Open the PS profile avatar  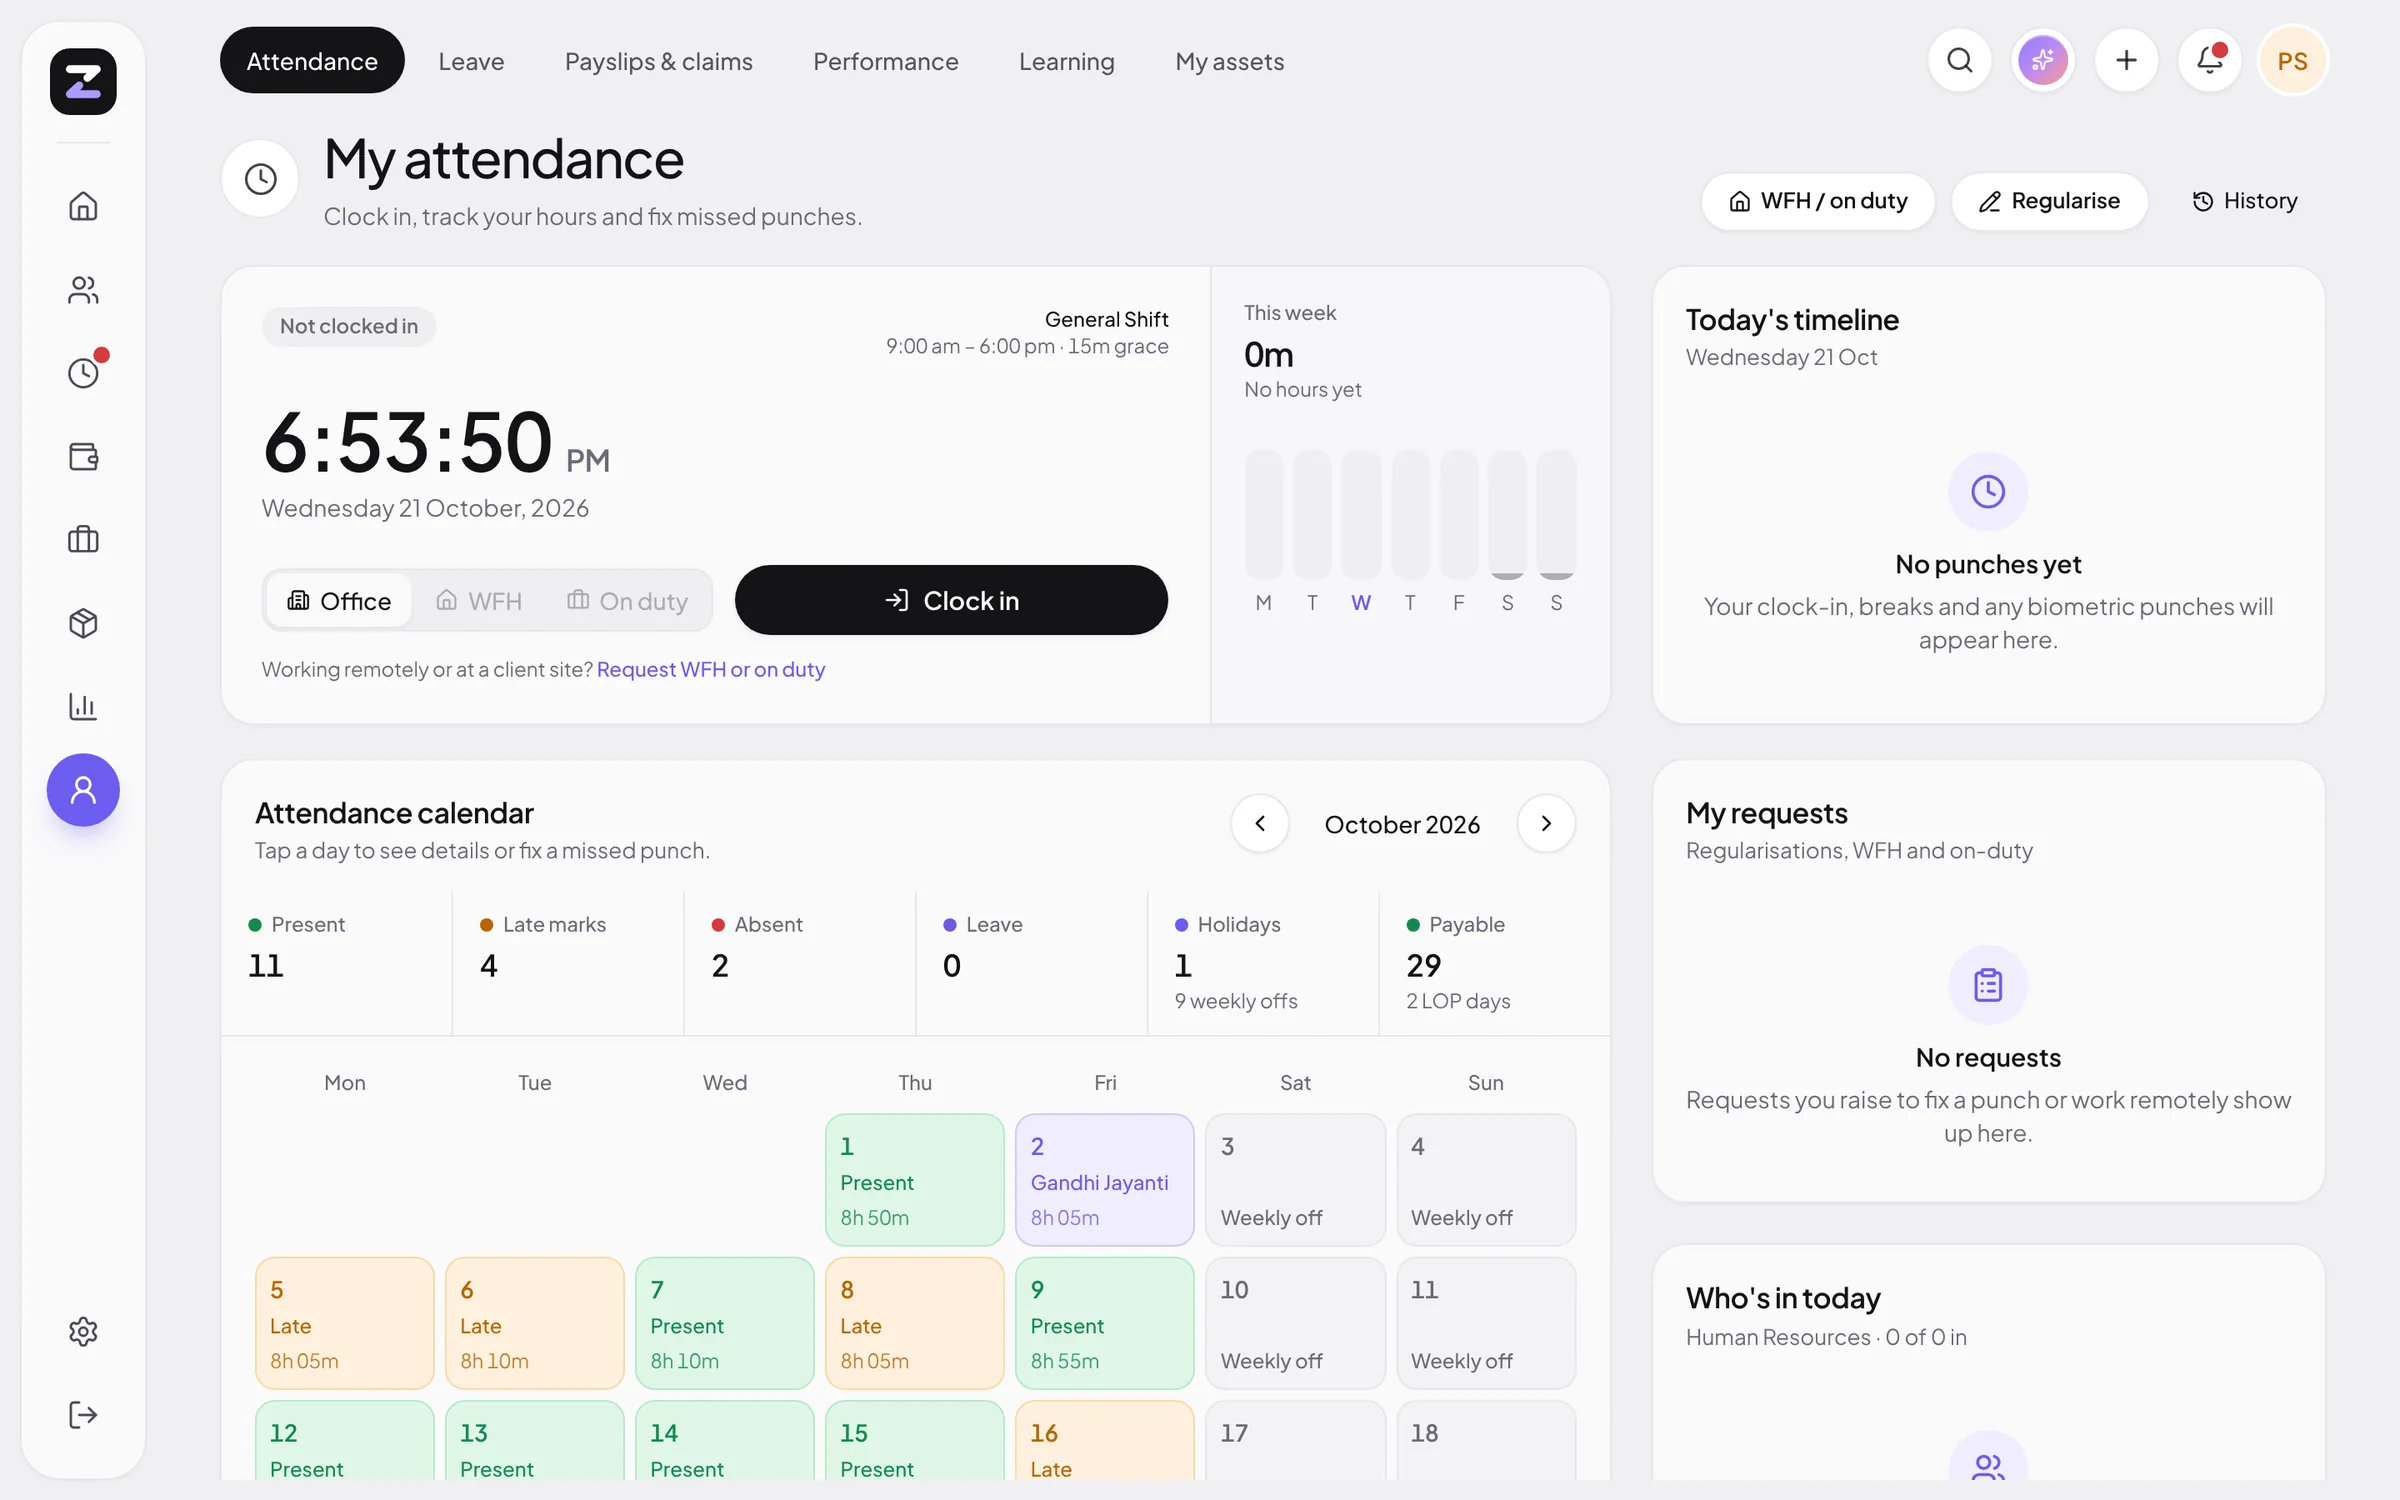(2293, 61)
